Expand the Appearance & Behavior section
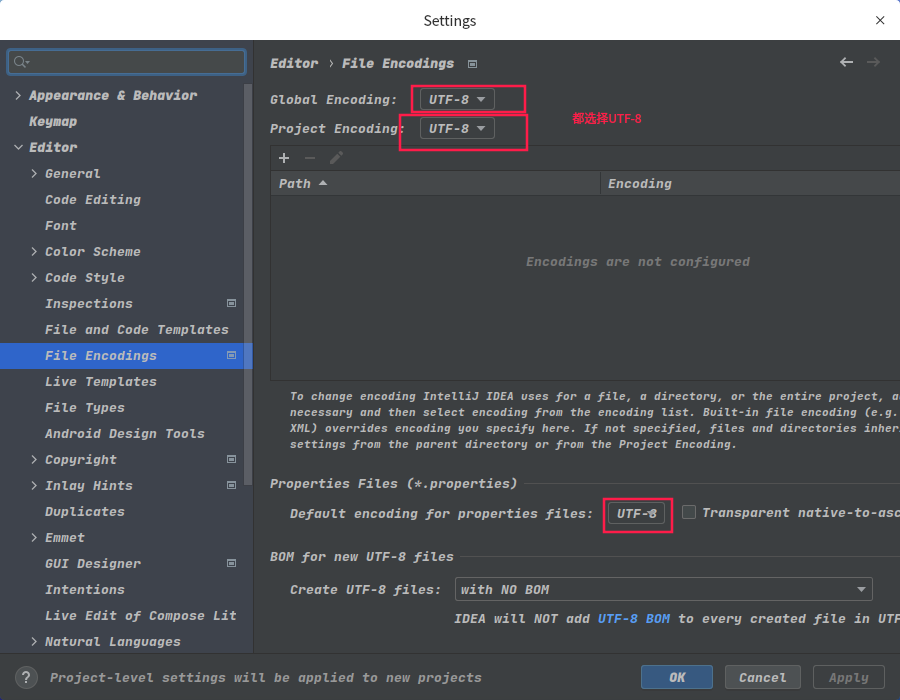900x700 pixels. 18,94
